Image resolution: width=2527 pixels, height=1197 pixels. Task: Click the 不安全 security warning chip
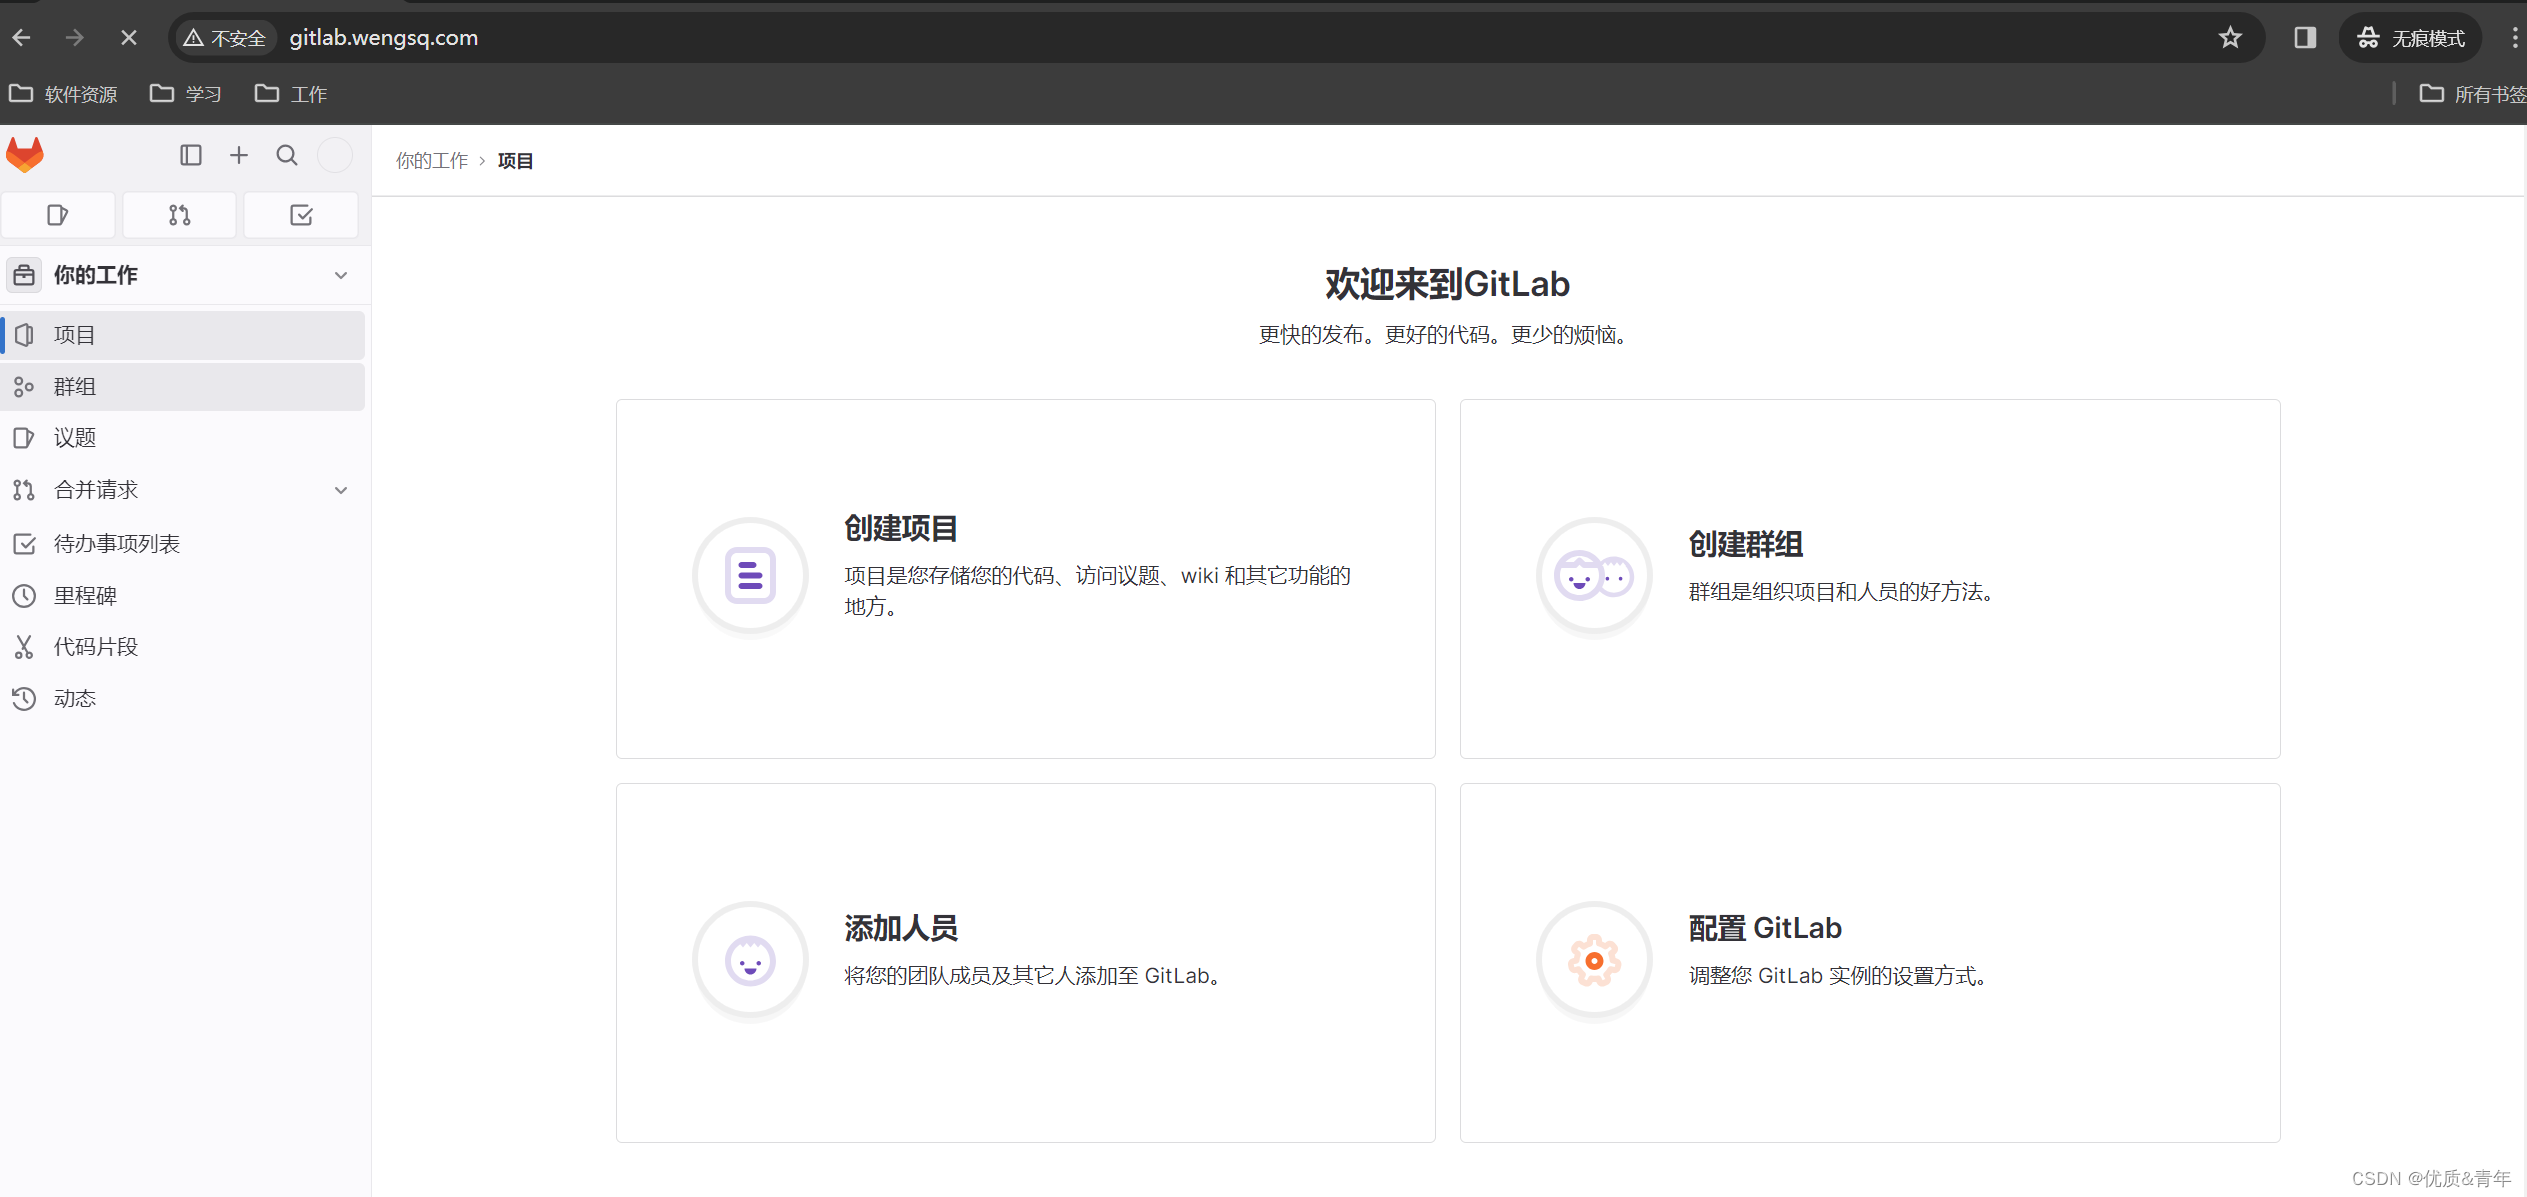[225, 38]
